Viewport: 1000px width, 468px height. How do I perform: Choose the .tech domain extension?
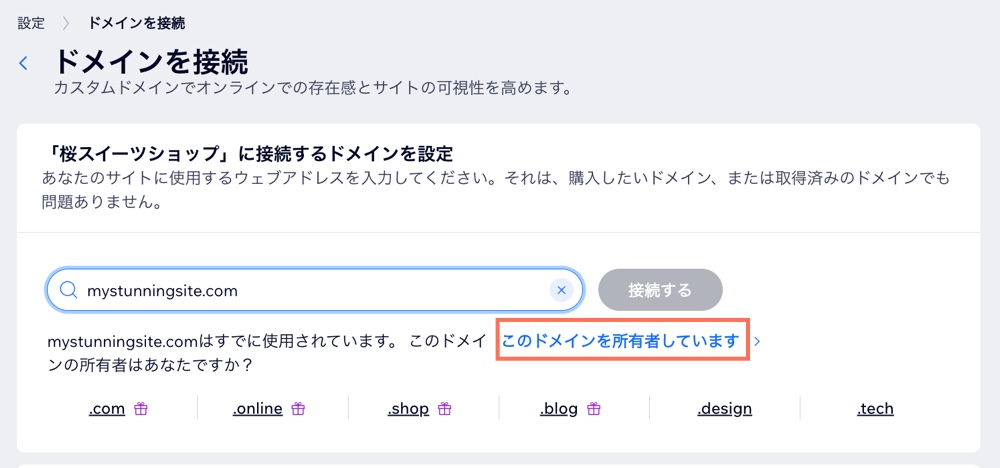click(875, 409)
